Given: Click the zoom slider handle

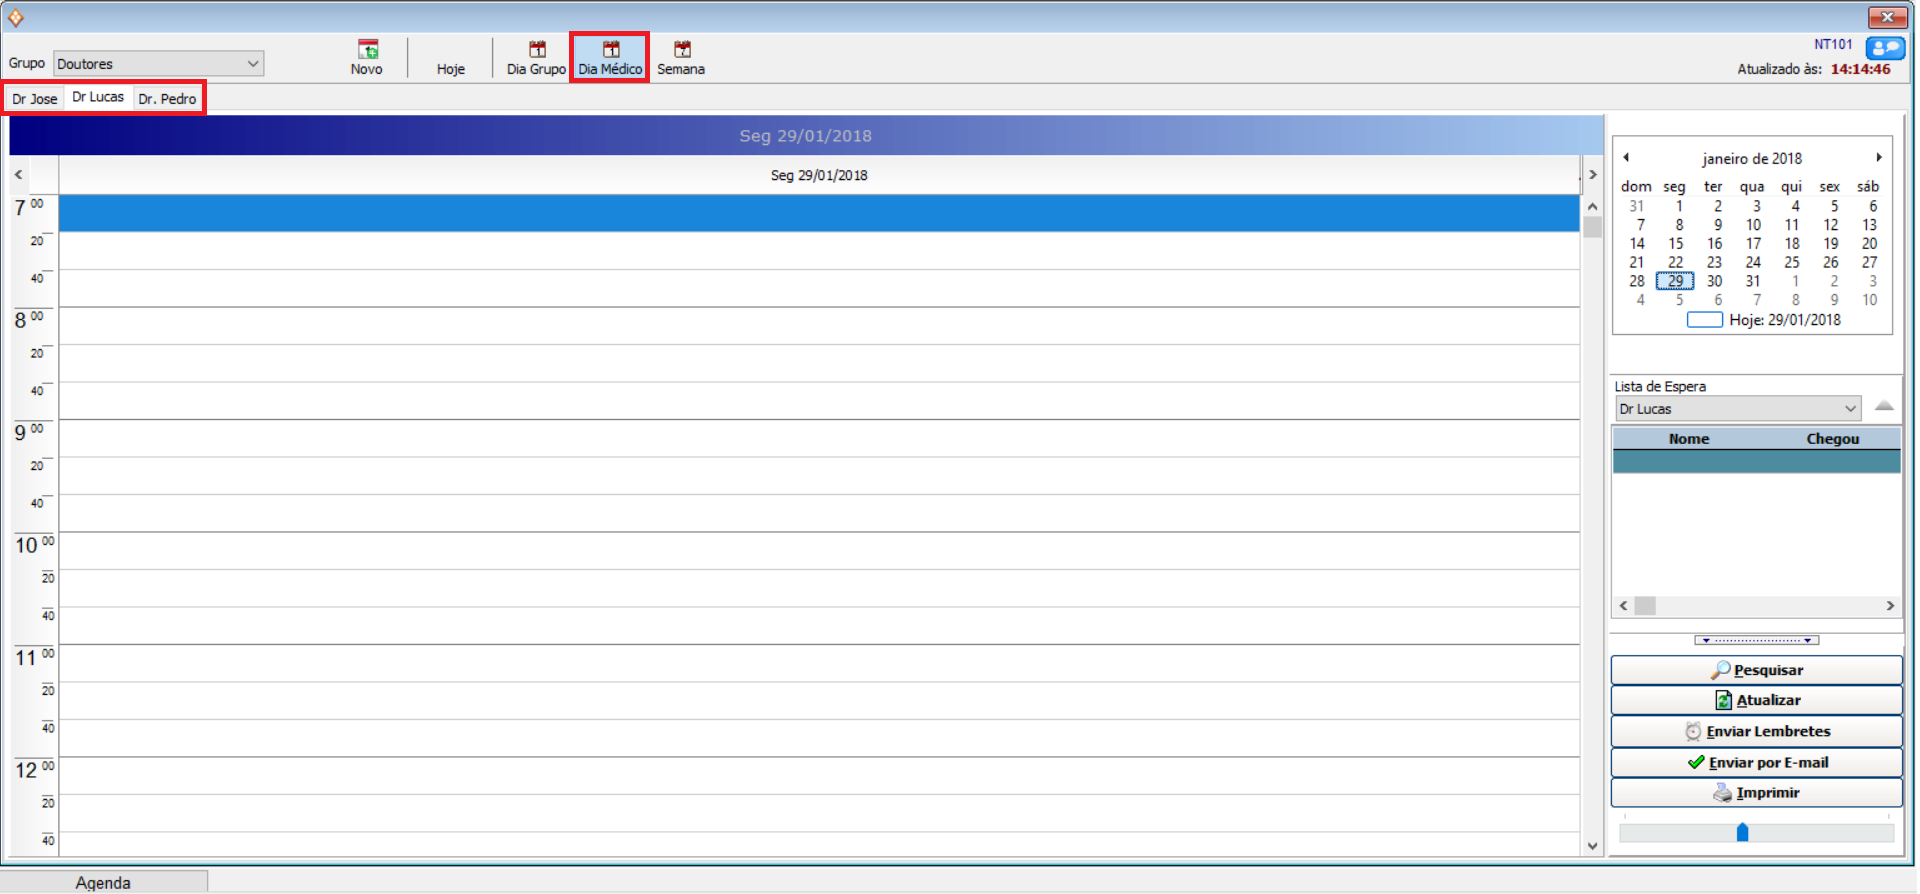Looking at the screenshot, I should click(1742, 832).
